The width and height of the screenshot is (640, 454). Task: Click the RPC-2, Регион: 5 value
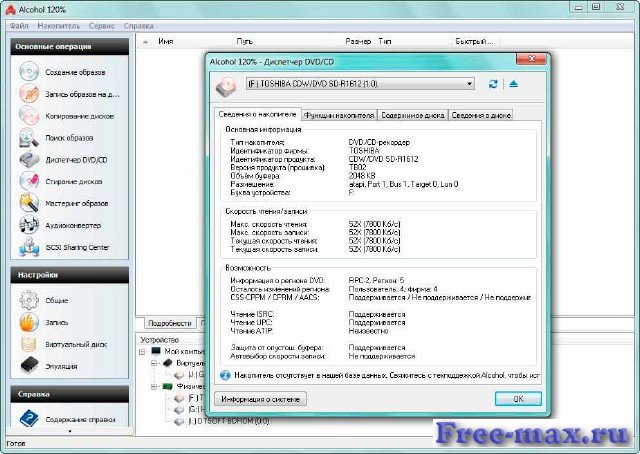[x=376, y=280]
